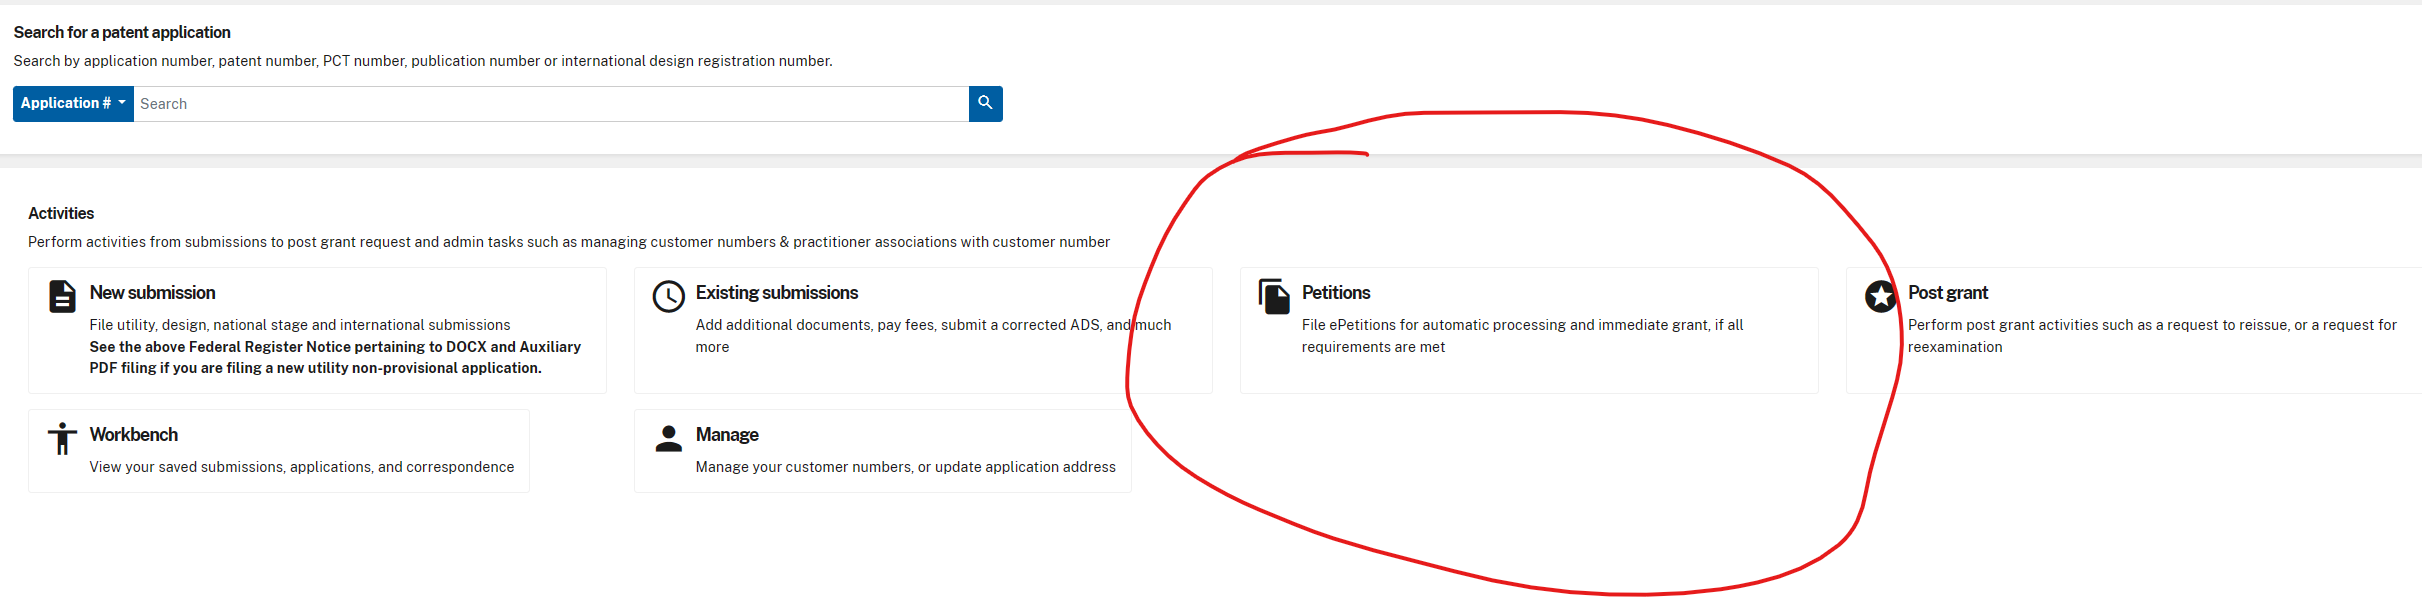
Task: Open the Post grant heading
Action: pos(1947,293)
